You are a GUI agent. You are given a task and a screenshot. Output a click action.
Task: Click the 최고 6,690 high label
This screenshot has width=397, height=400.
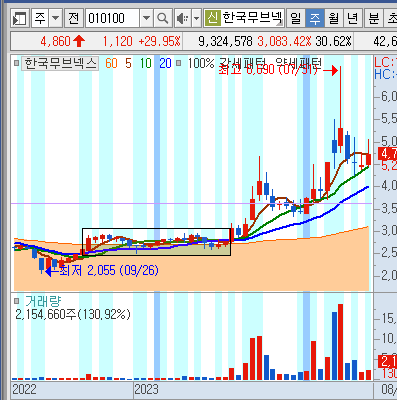(x=268, y=70)
